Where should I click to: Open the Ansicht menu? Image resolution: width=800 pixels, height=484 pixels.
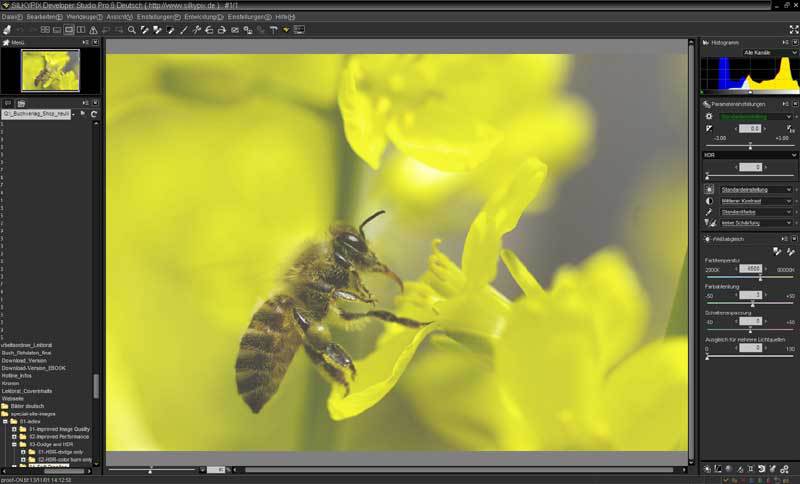click(x=119, y=17)
